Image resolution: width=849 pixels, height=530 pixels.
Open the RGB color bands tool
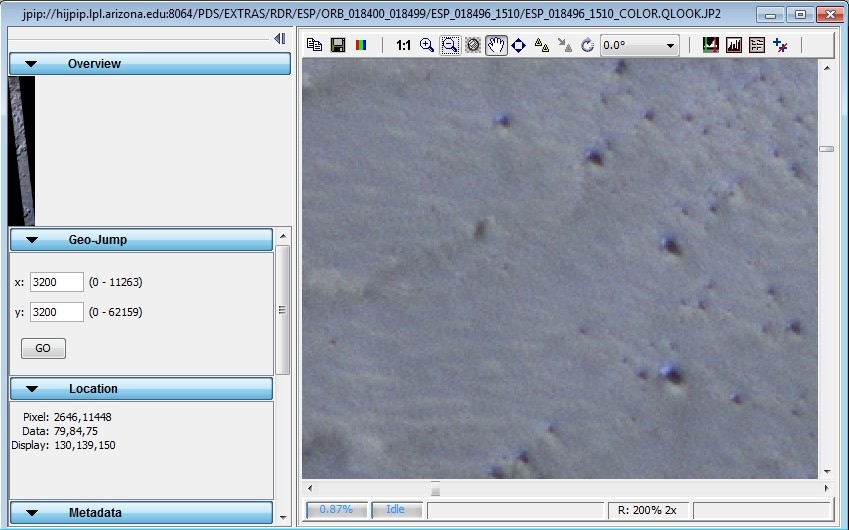click(361, 45)
